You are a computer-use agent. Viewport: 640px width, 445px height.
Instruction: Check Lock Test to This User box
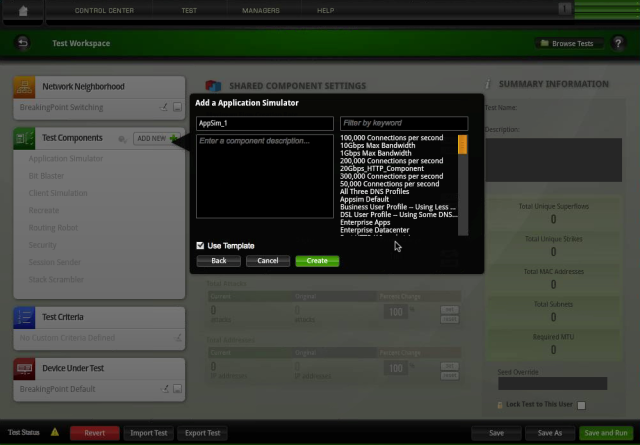pyautogui.click(x=582, y=405)
